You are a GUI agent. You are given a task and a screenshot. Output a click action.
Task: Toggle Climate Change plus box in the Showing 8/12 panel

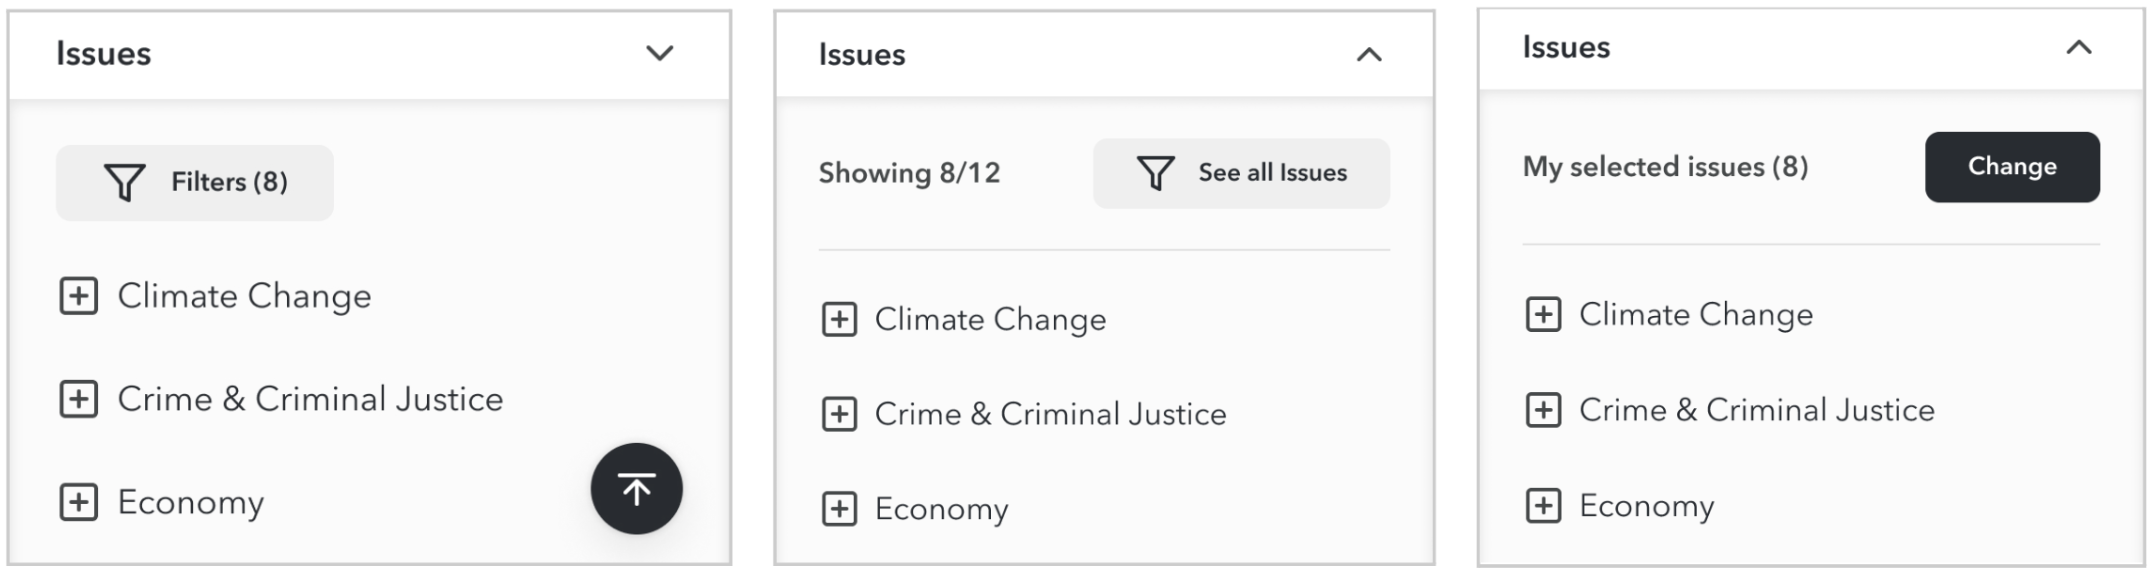click(839, 320)
